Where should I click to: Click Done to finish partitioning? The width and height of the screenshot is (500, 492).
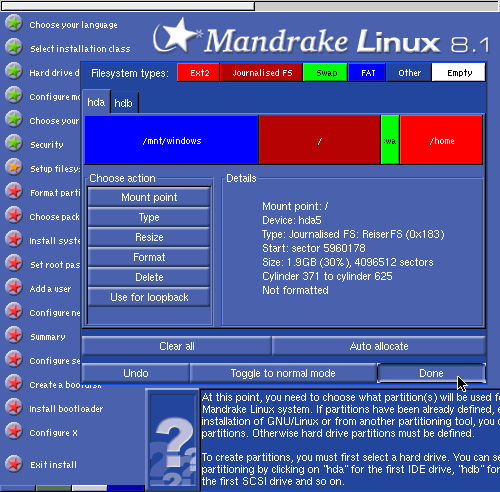[x=431, y=373]
